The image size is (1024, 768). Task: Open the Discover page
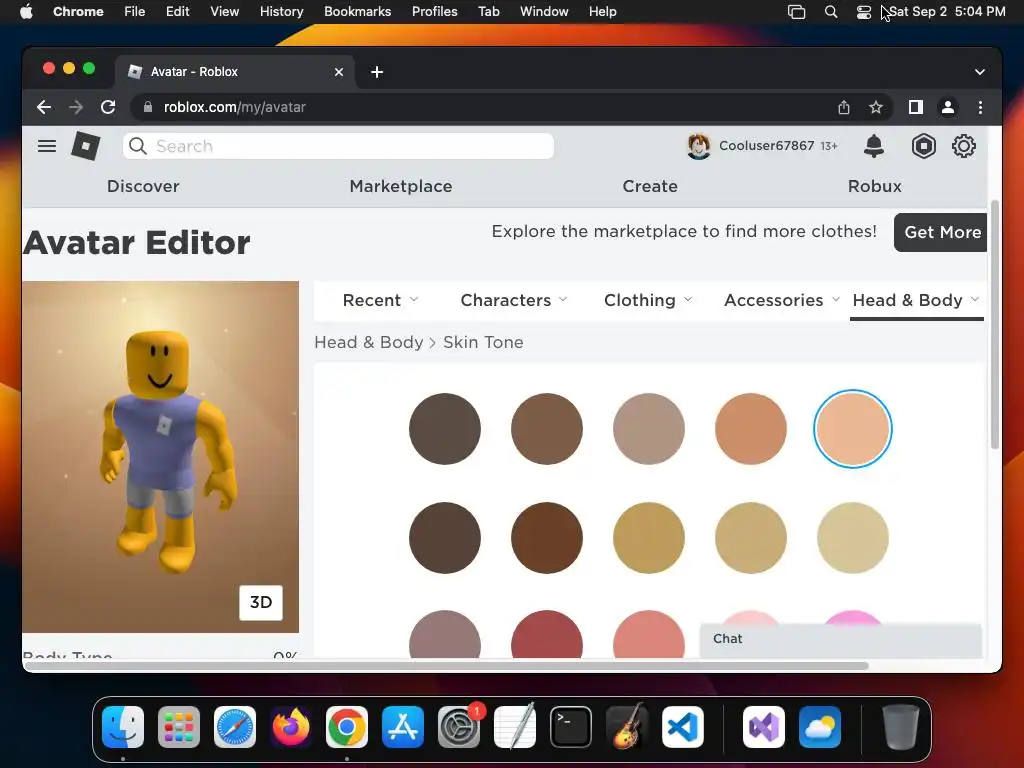point(143,186)
